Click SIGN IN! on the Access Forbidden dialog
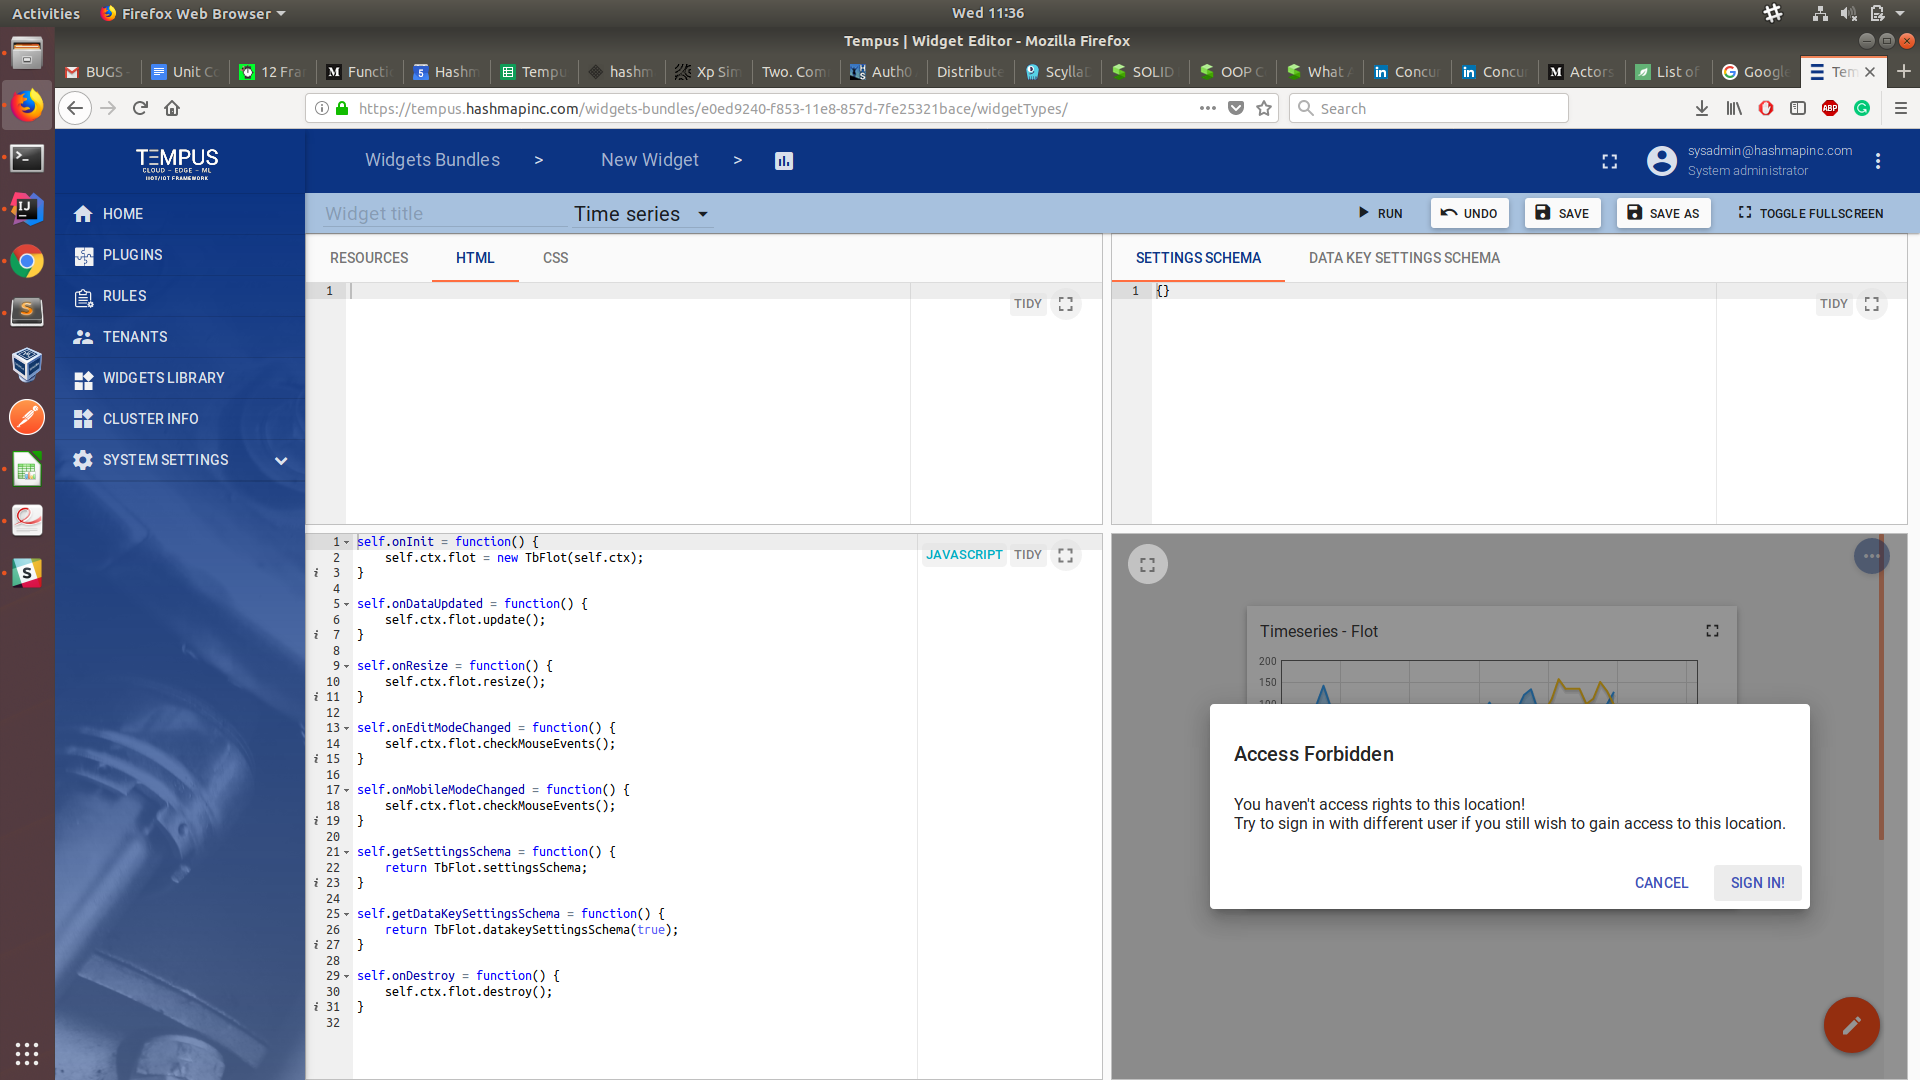Viewport: 1920px width, 1080px height. pyautogui.click(x=1757, y=882)
